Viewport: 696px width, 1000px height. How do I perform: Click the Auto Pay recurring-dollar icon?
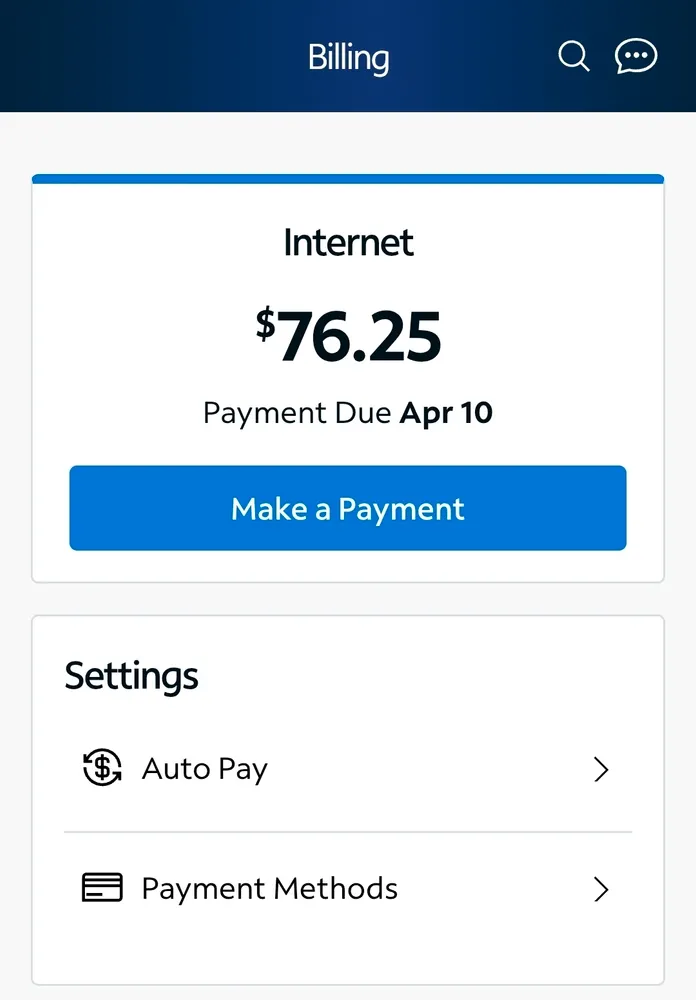tap(102, 769)
